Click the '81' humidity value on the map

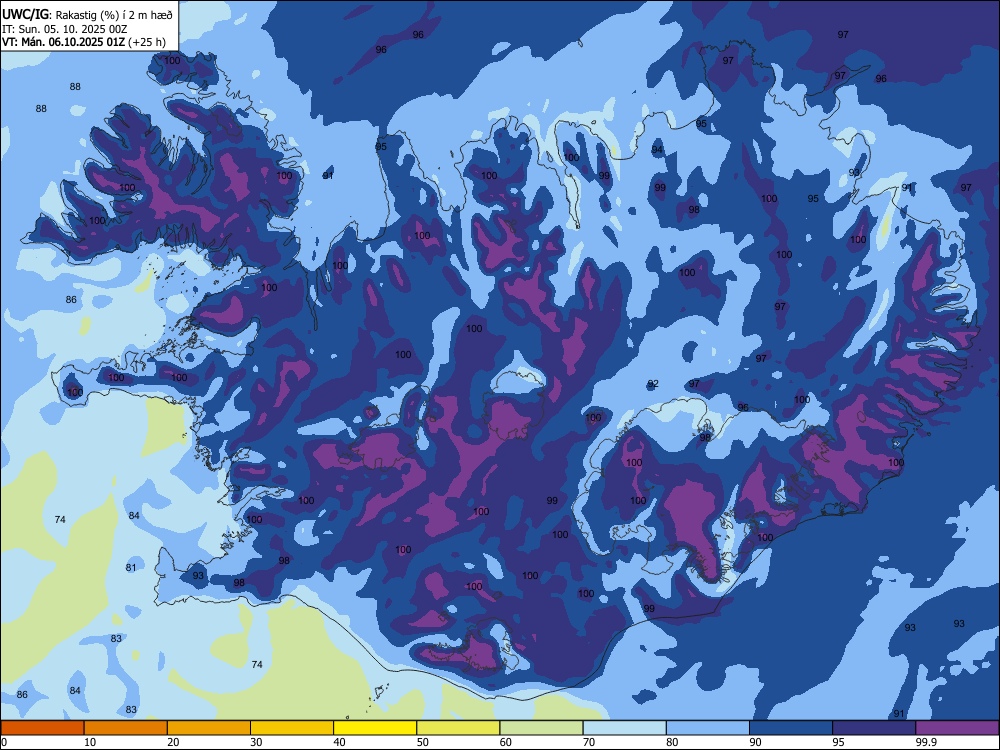[x=131, y=568]
